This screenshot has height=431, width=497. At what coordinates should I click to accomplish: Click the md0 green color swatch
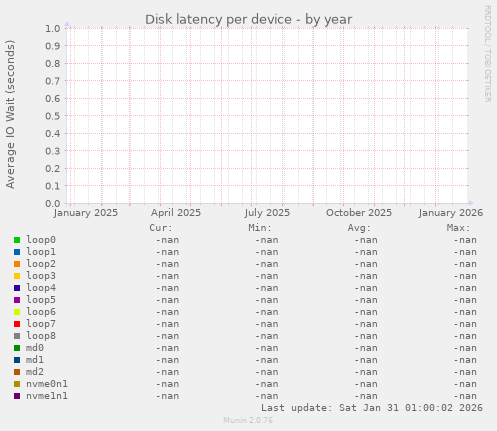(17, 348)
